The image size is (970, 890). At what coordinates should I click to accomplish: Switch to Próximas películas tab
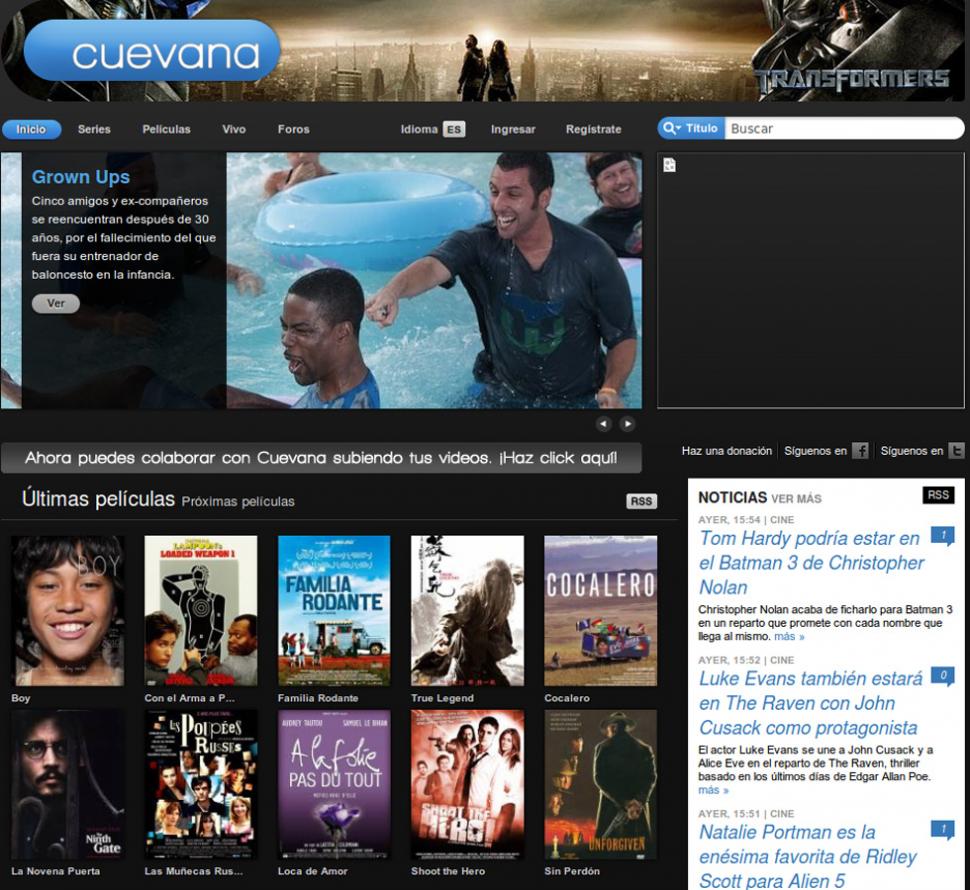click(x=238, y=501)
